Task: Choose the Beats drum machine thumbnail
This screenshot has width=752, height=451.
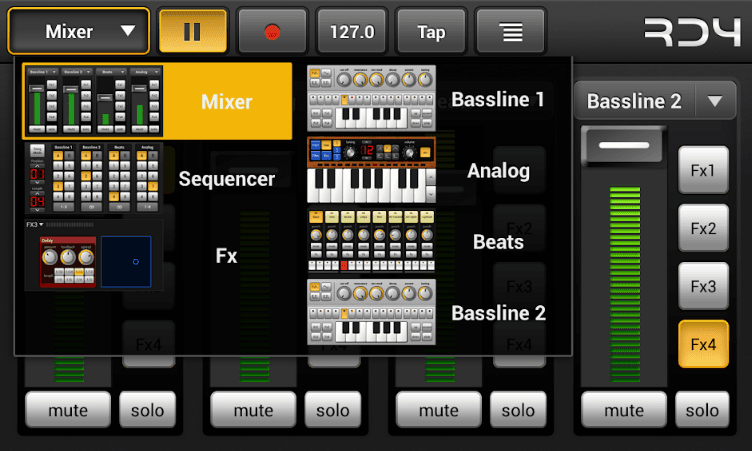Action: coord(372,242)
